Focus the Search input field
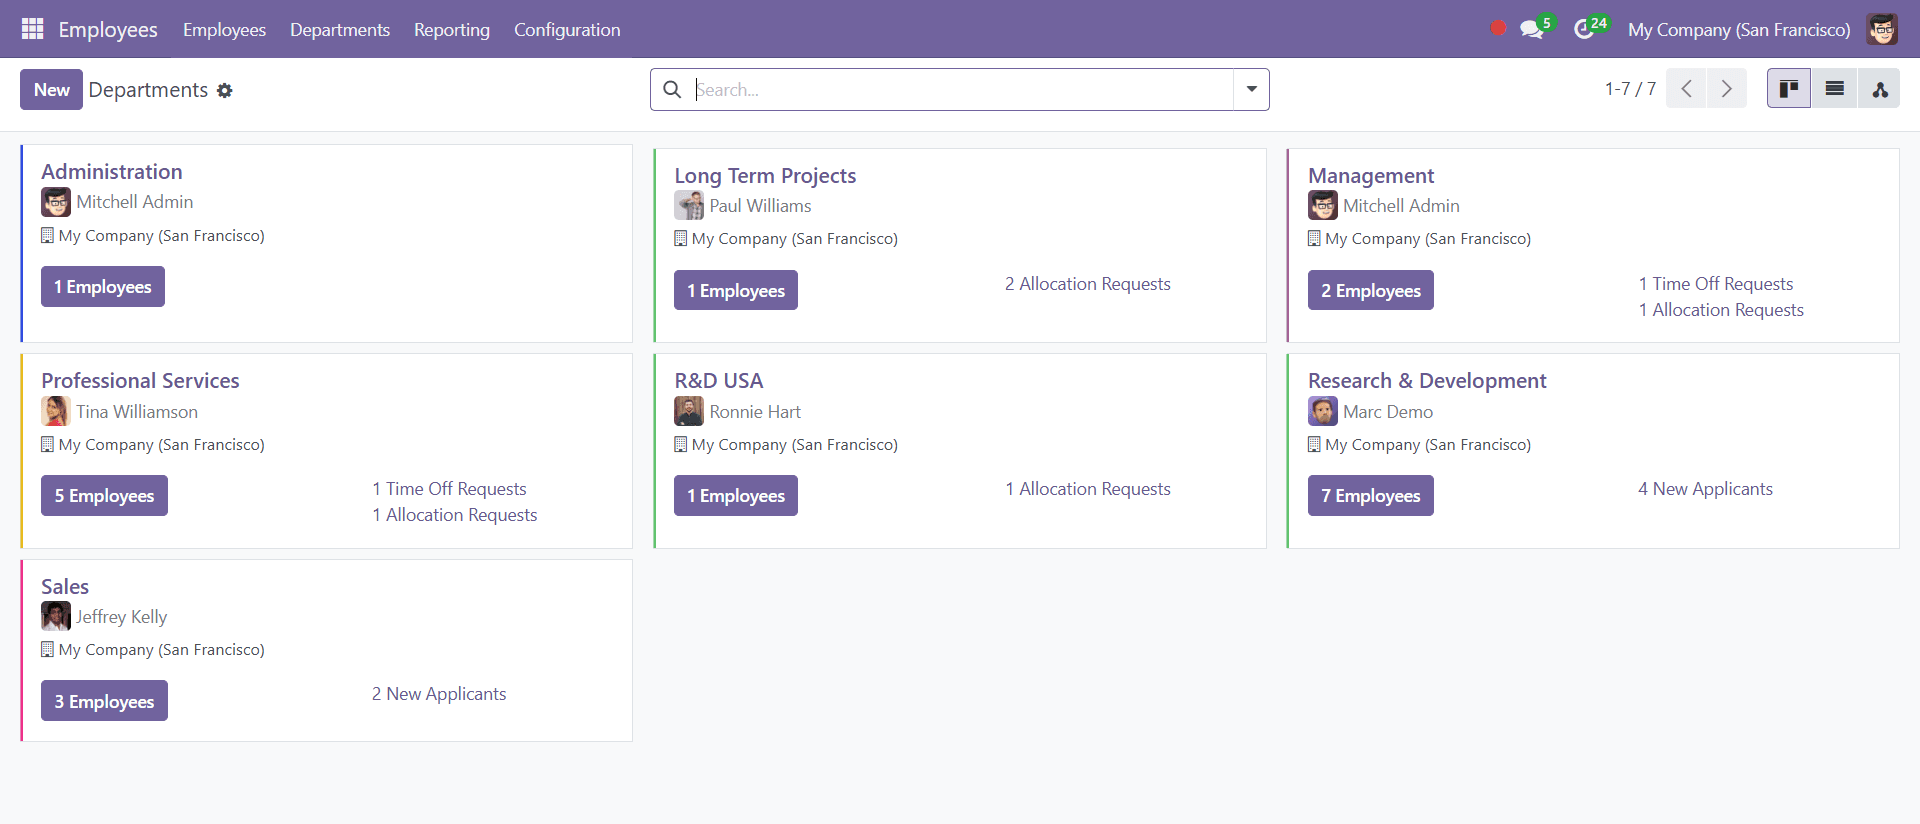Screen dimensions: 1920x824 pyautogui.click(x=960, y=89)
